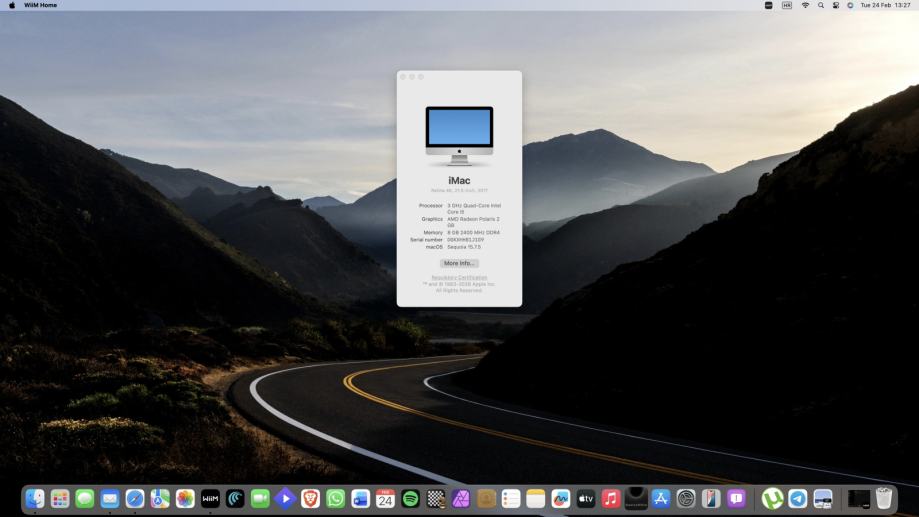
Task: Open the Regulatory Certification link
Action: pyautogui.click(x=459, y=277)
